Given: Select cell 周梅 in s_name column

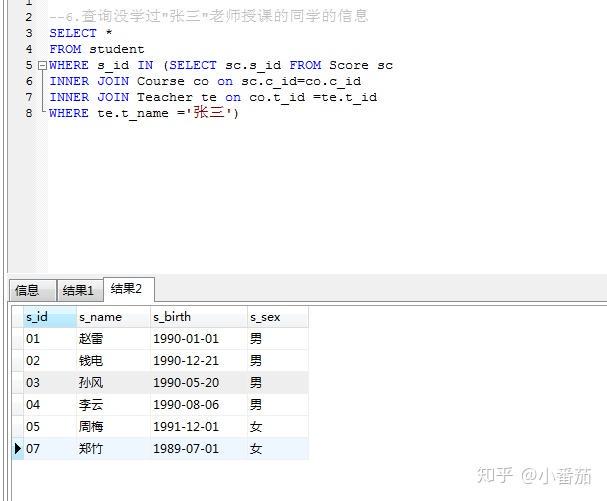Looking at the screenshot, I should click(x=113, y=427).
